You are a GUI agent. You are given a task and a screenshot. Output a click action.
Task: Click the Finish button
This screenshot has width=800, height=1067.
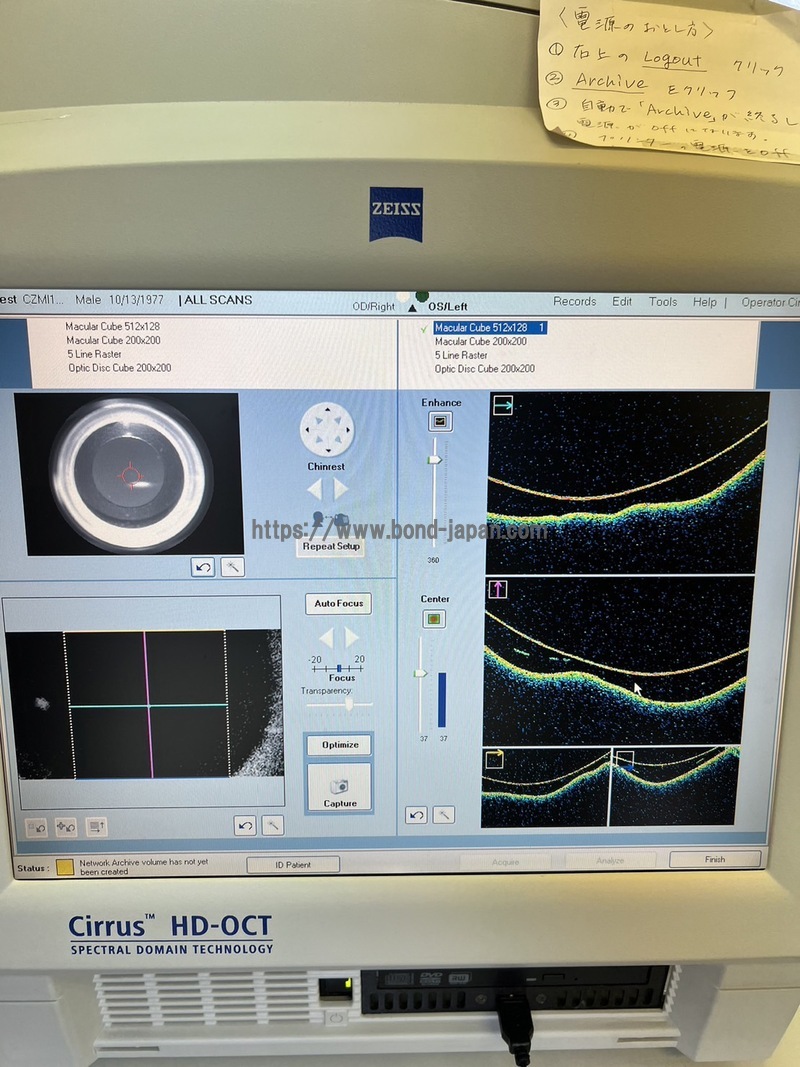[x=715, y=859]
